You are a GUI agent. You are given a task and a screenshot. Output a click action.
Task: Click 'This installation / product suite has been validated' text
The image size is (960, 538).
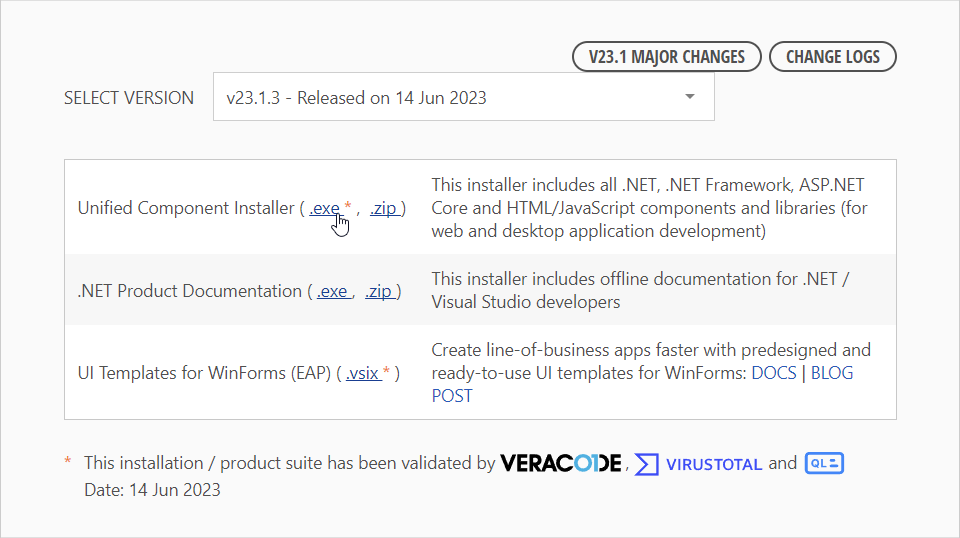[289, 463]
